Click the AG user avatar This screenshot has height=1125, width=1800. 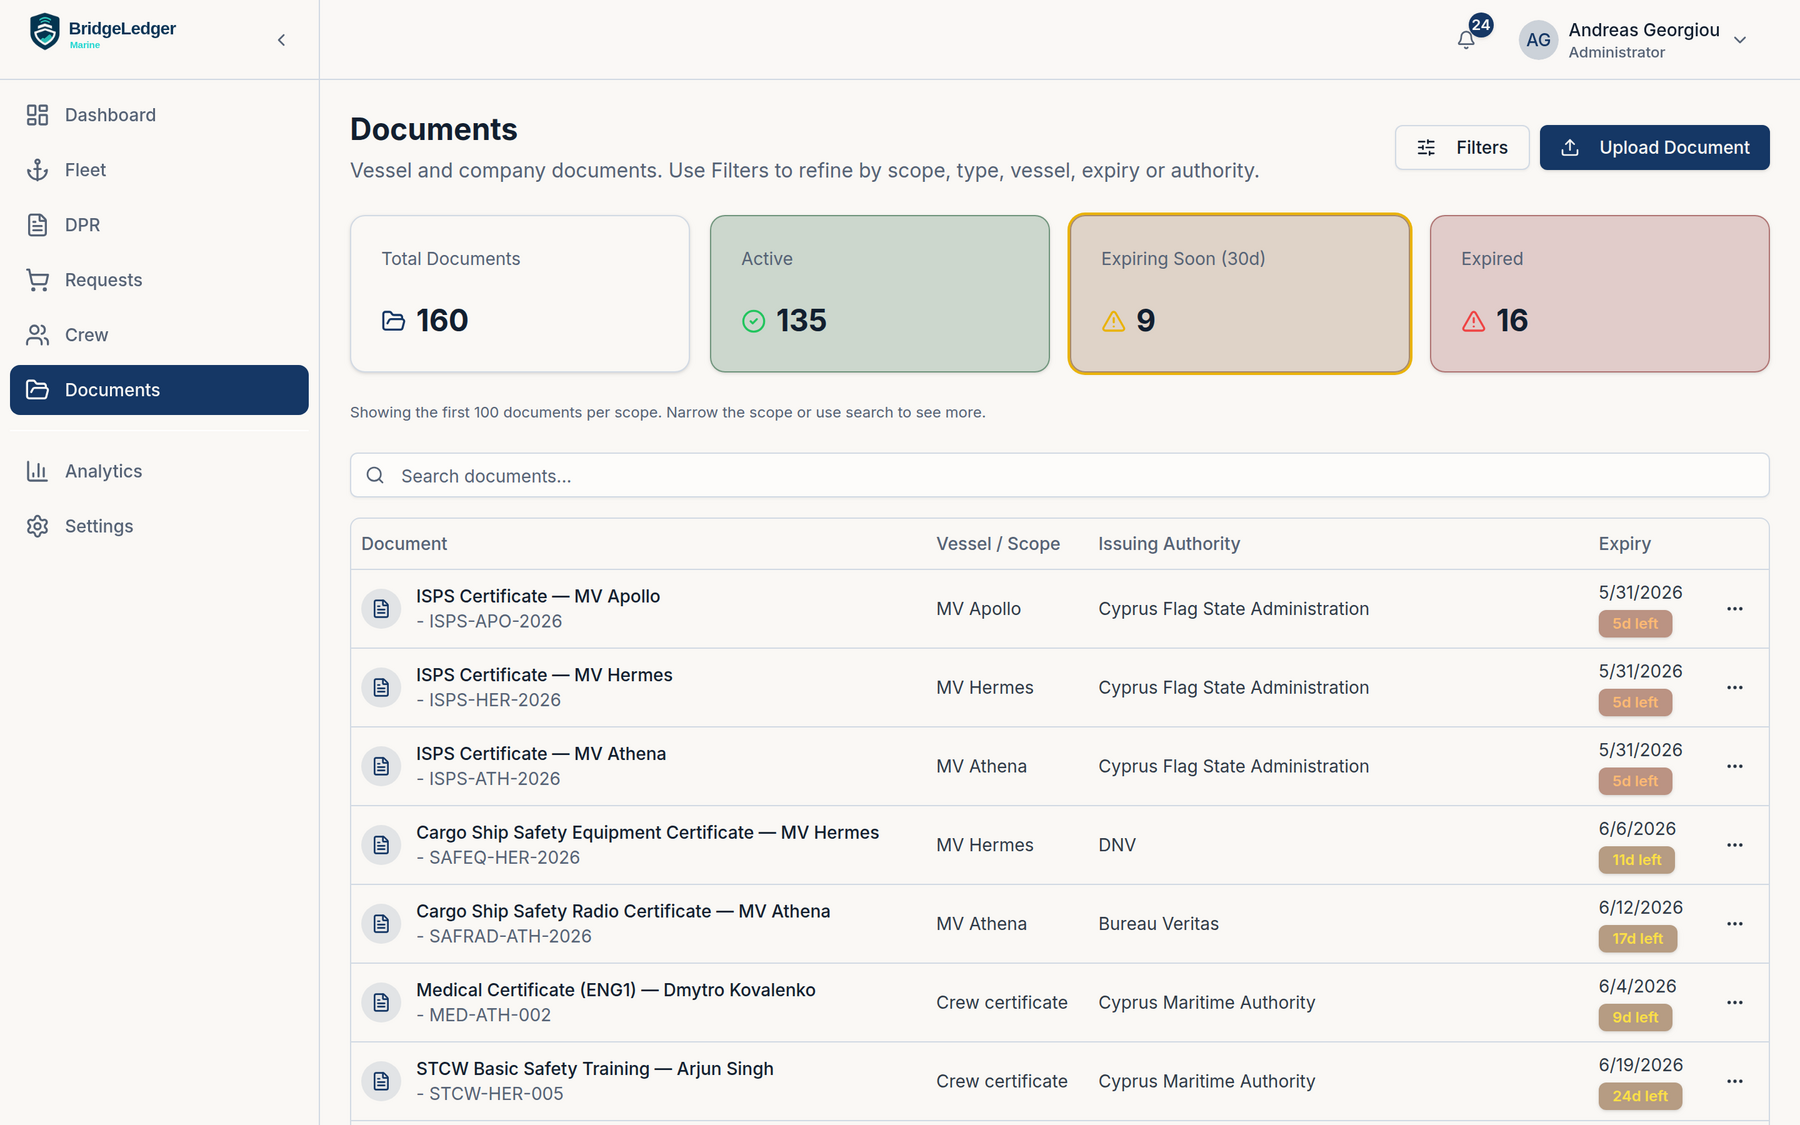coord(1538,40)
